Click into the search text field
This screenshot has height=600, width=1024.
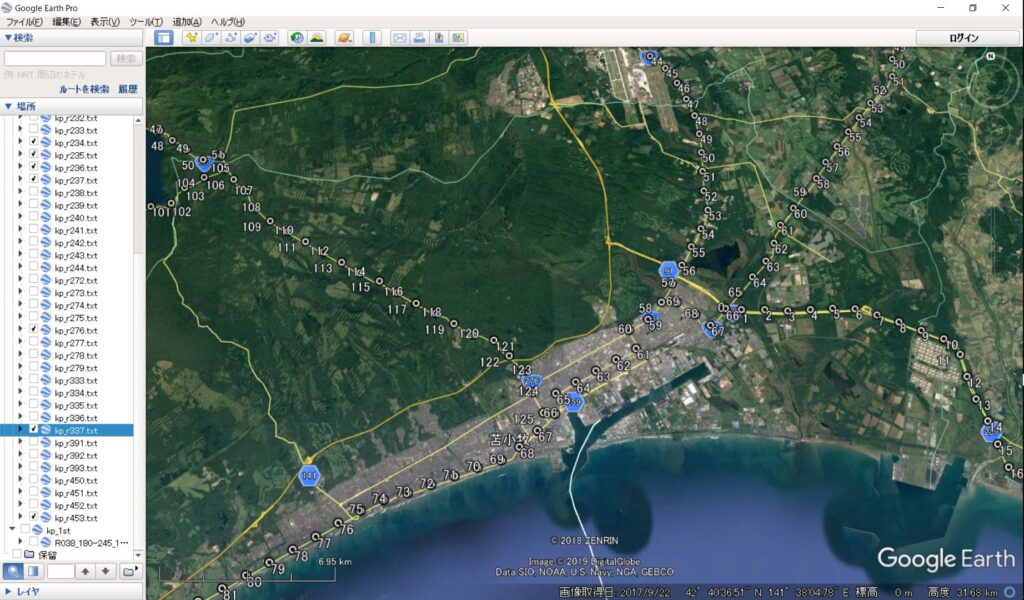click(55, 59)
